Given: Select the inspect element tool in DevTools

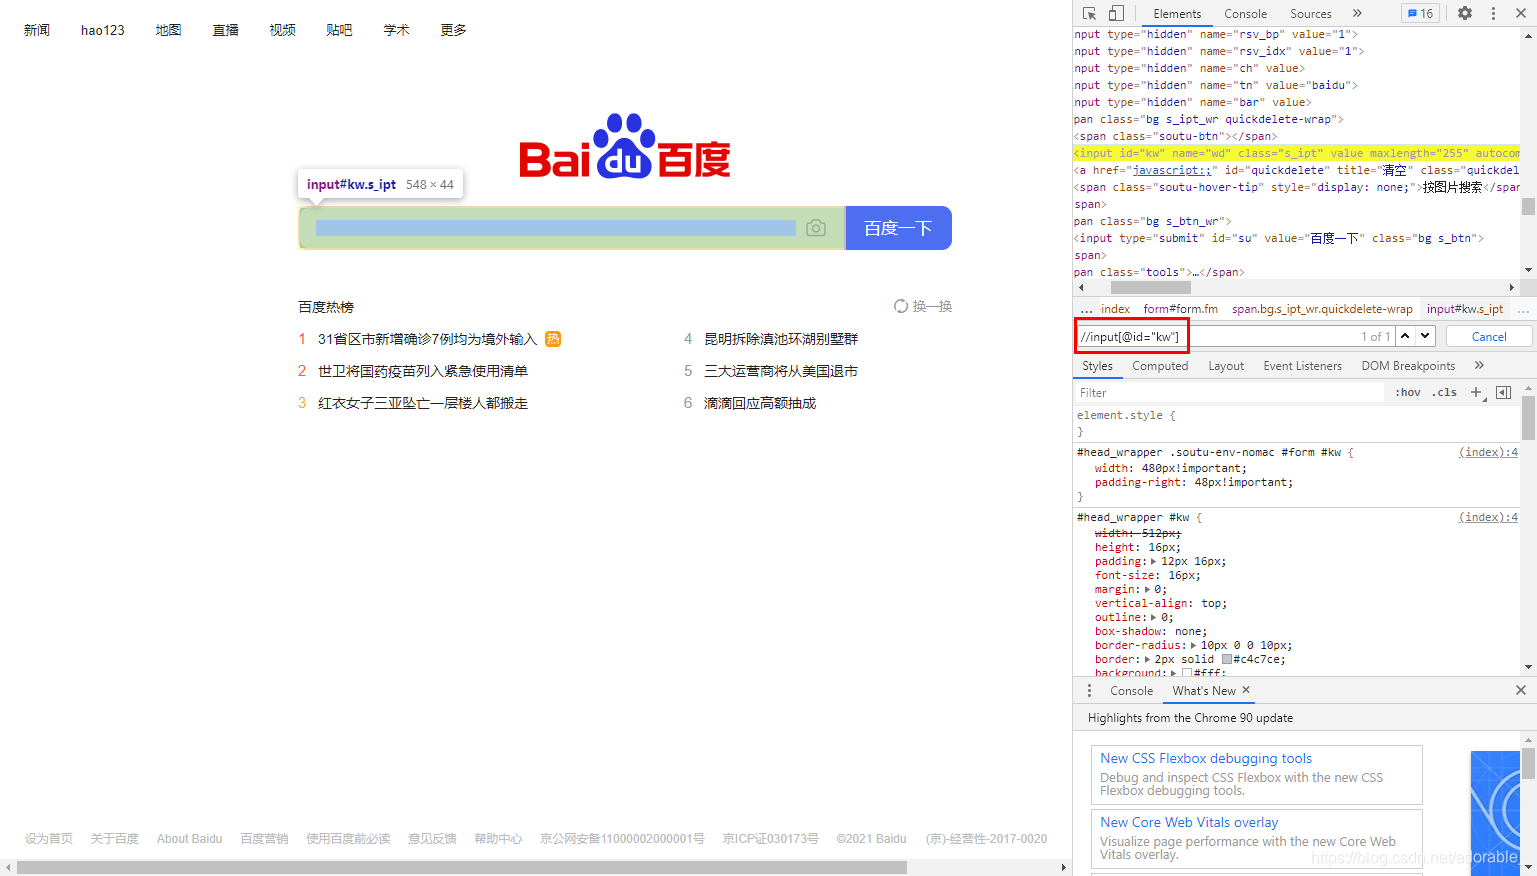Looking at the screenshot, I should [1088, 13].
